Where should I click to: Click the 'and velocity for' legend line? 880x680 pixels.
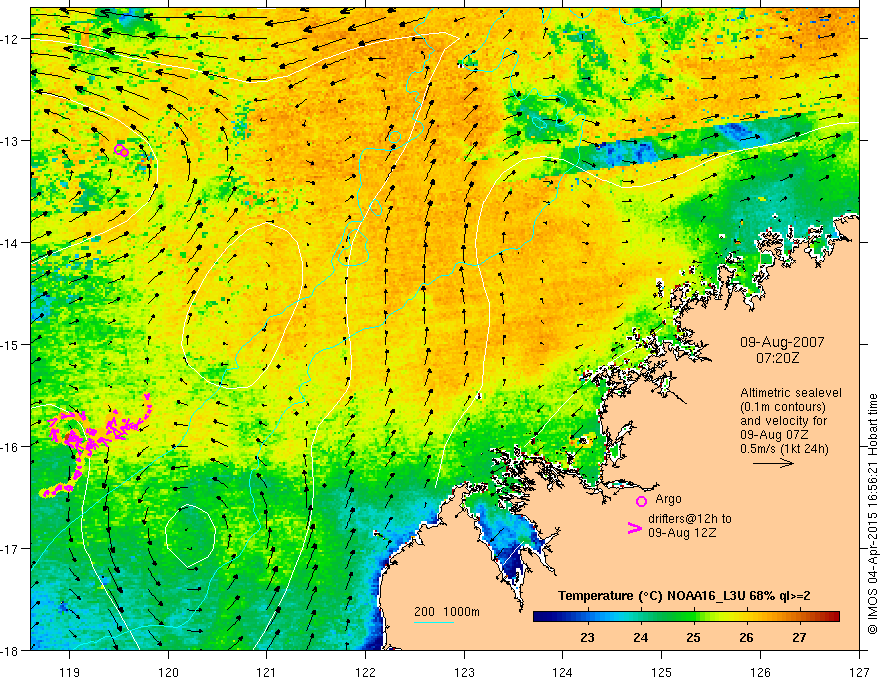tap(783, 421)
